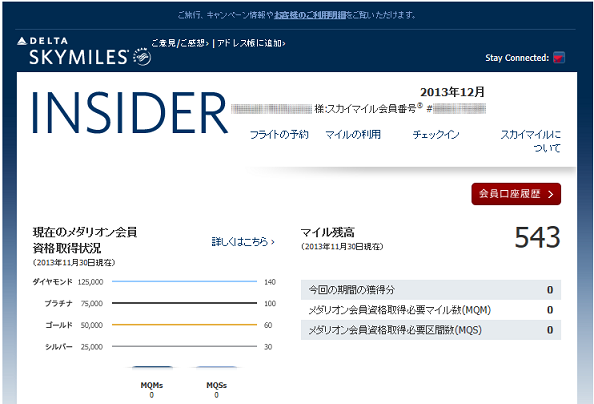Click the SkyTeam emblem beside SKYMILES

(x=142, y=57)
